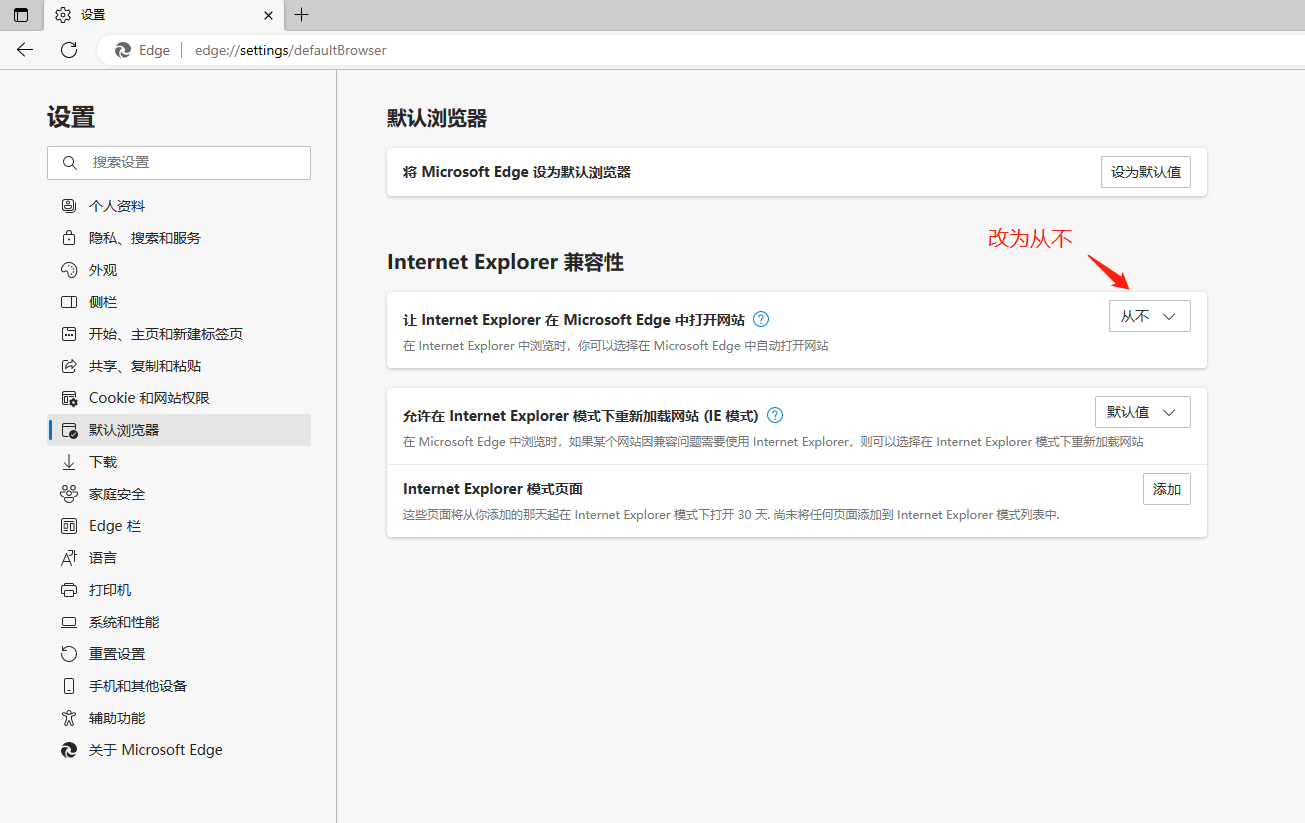1305x823 pixels.
Task: Click the 语言 language icon
Action: coord(69,558)
